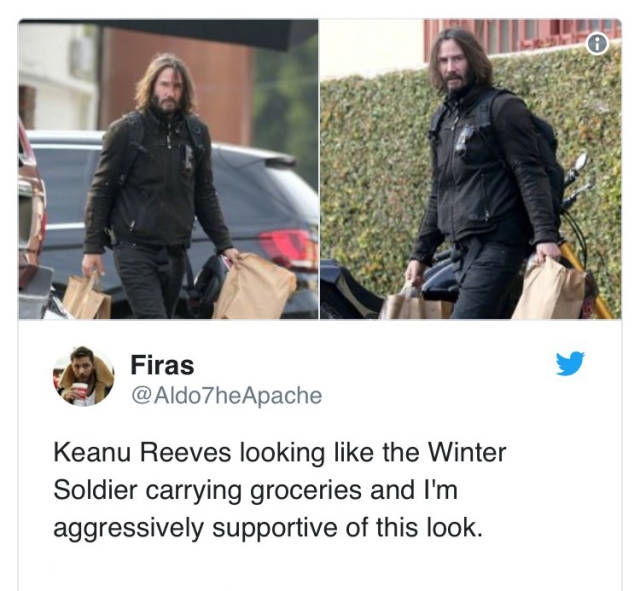Screen dimensions: 640x591
Task: Click the red cup in the avatar
Action: (x=80, y=391)
